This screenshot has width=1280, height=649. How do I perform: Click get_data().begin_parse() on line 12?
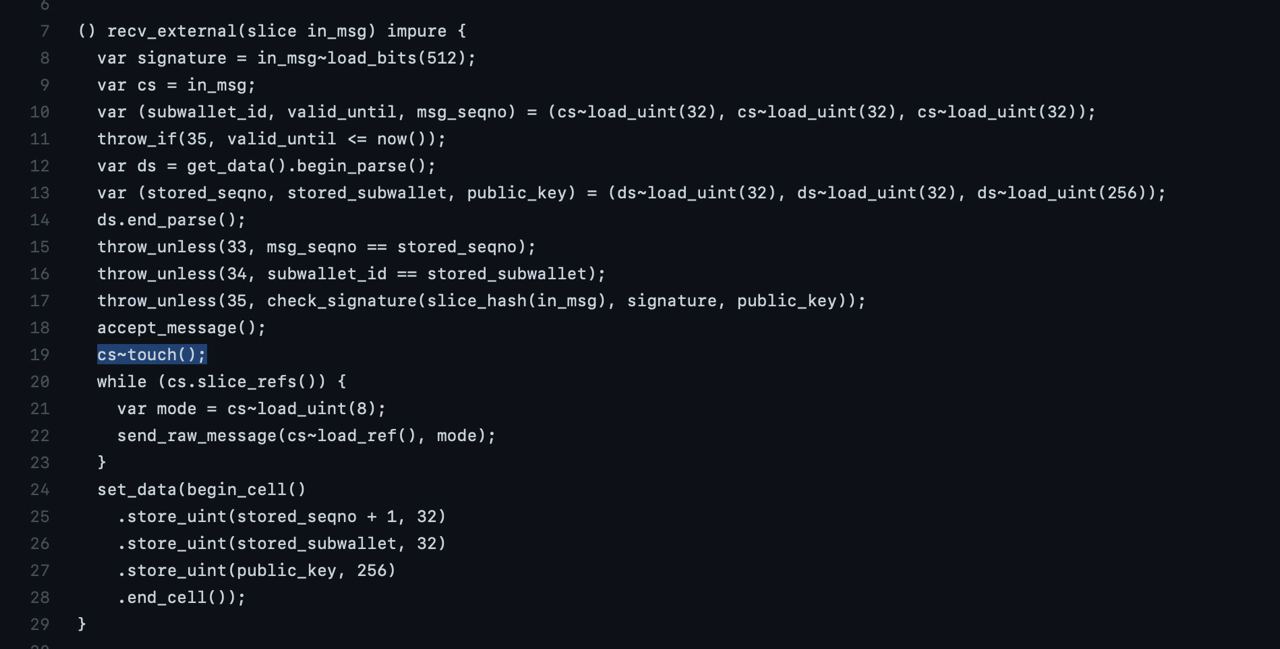click(x=311, y=166)
